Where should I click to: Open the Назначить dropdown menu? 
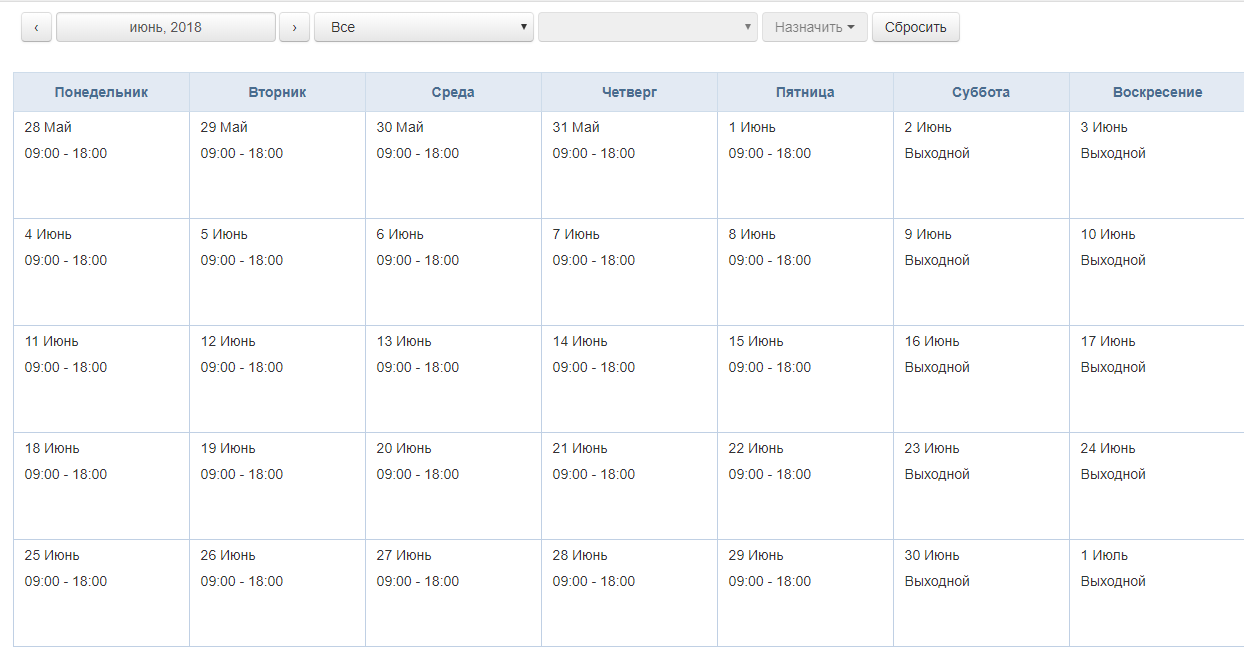tap(814, 27)
